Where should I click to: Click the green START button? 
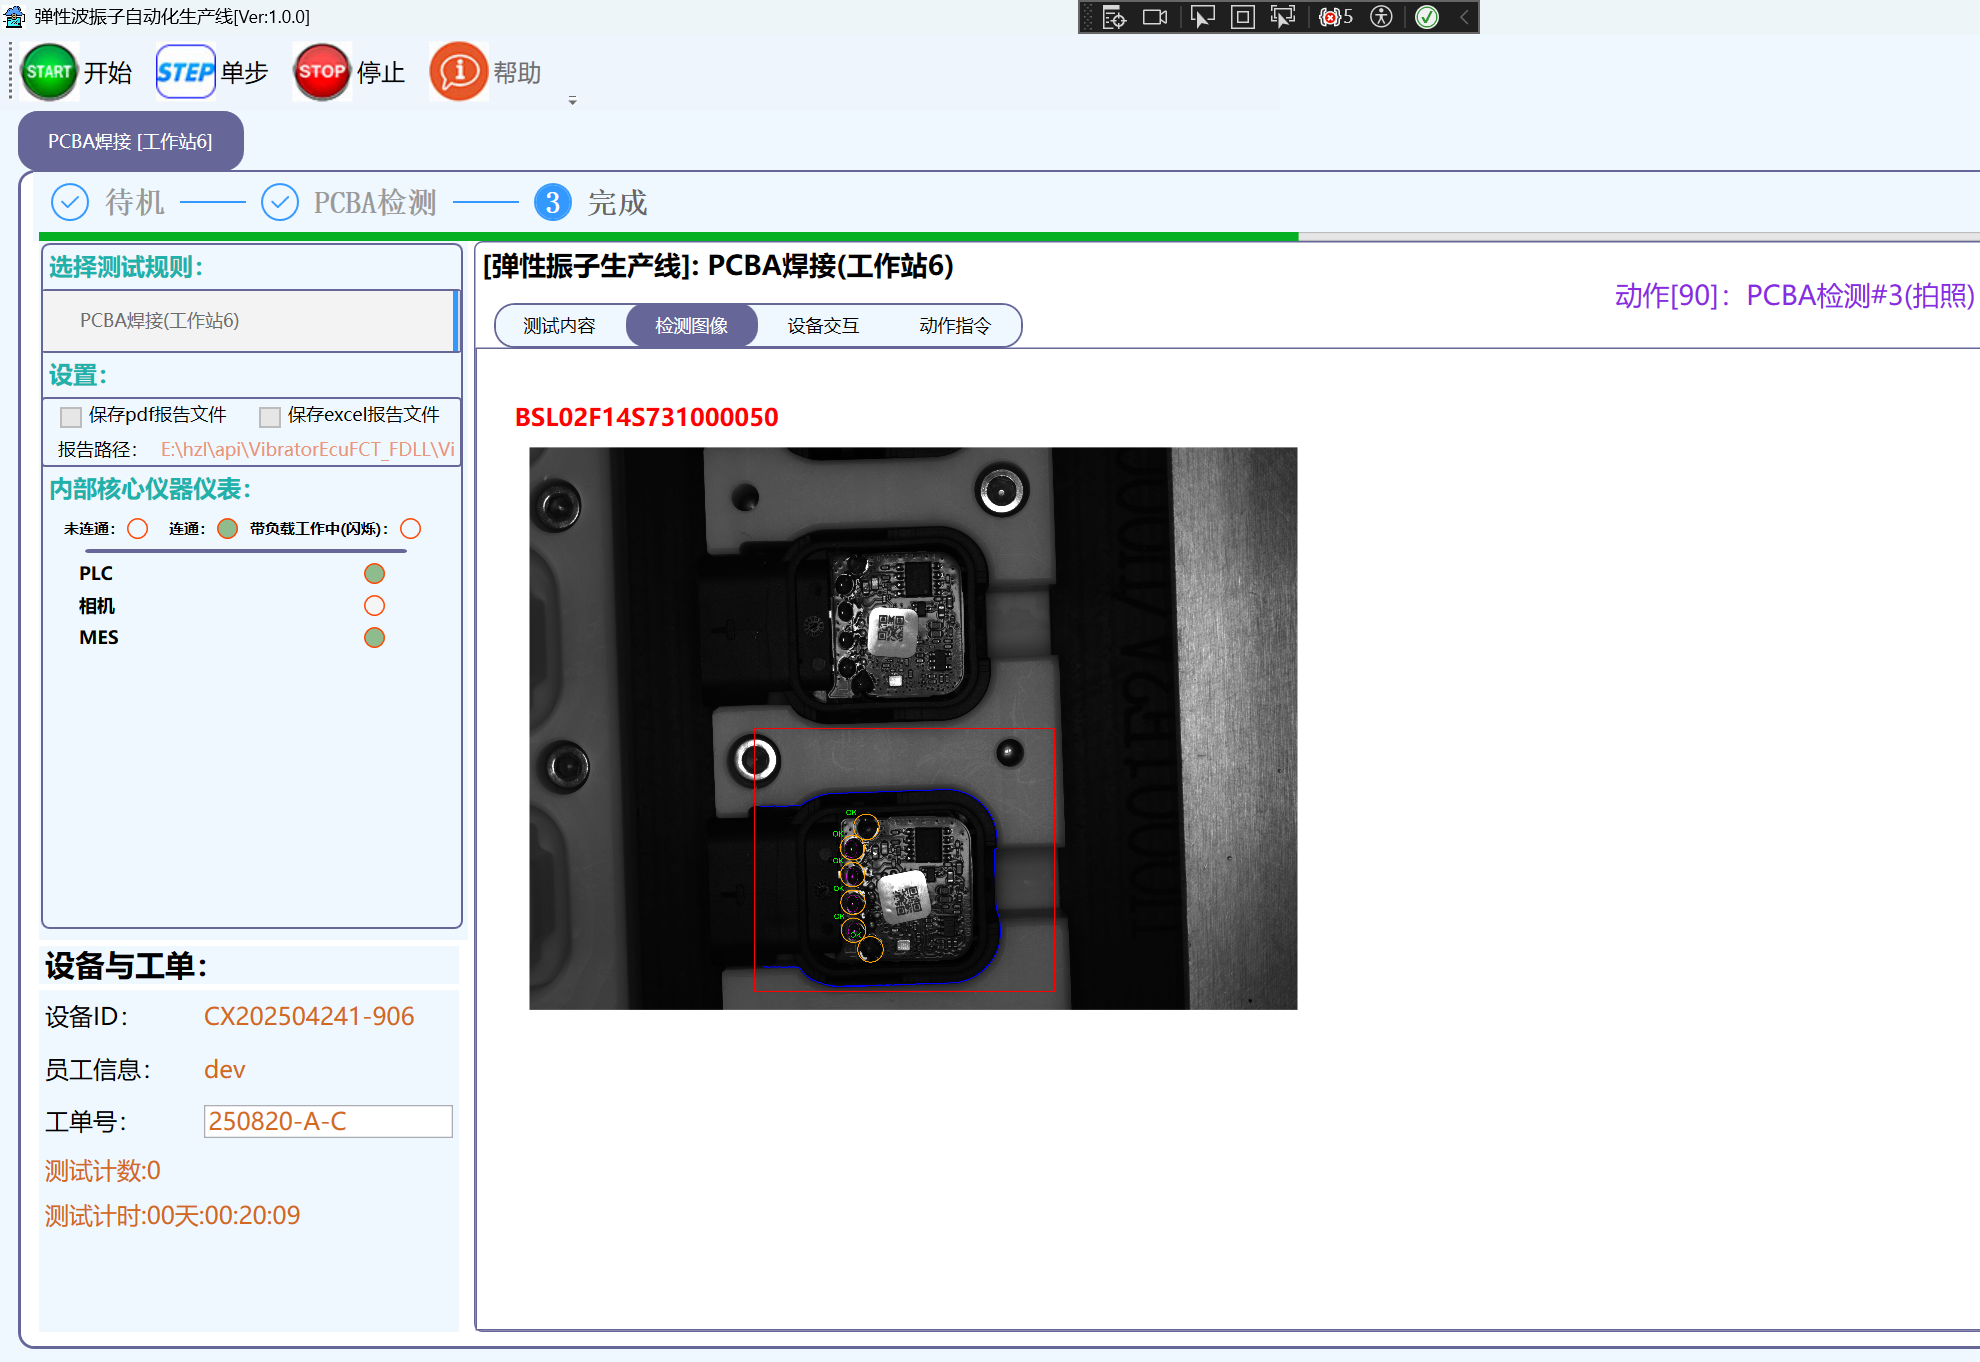(49, 72)
